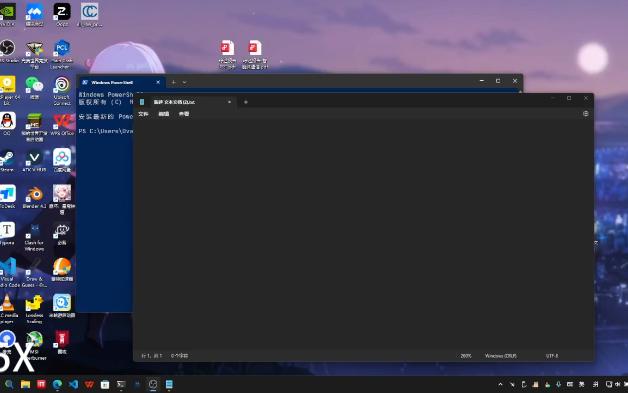Viewport: 628px width, 393px height.
Task: Close the Notepad text document tab
Action: (x=229, y=102)
